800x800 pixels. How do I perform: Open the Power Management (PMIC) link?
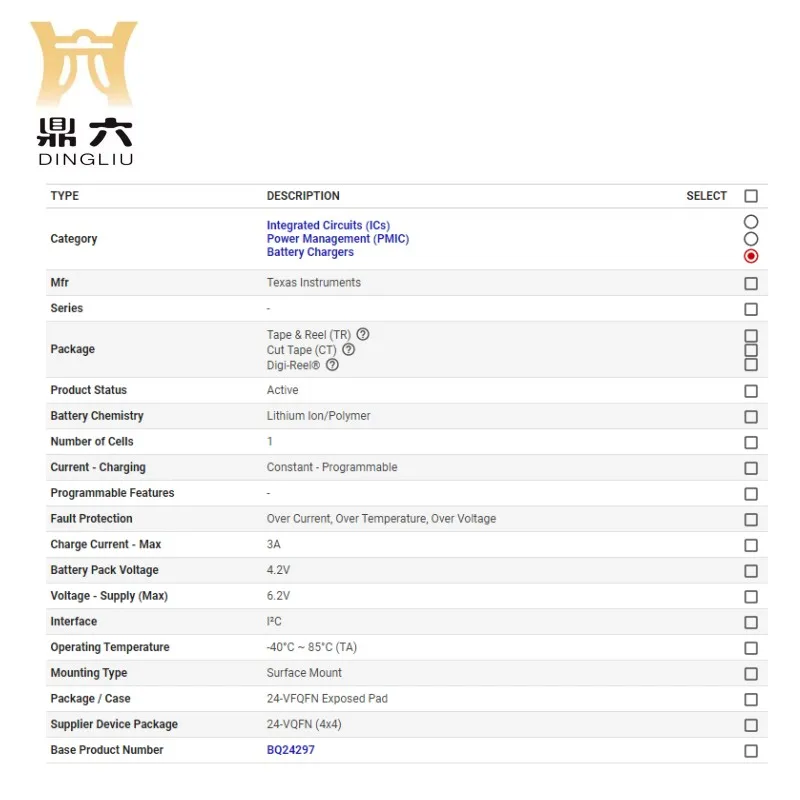click(x=338, y=238)
